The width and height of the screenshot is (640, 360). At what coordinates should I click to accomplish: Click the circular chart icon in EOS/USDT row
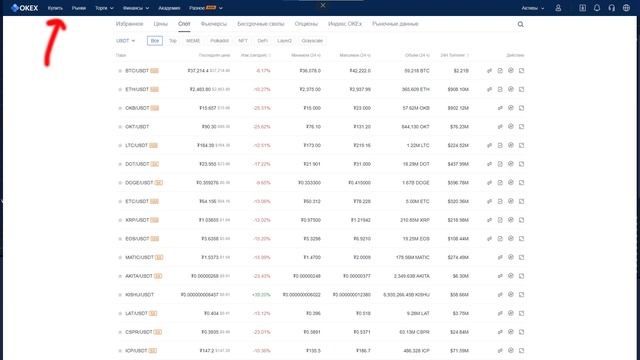(x=511, y=238)
